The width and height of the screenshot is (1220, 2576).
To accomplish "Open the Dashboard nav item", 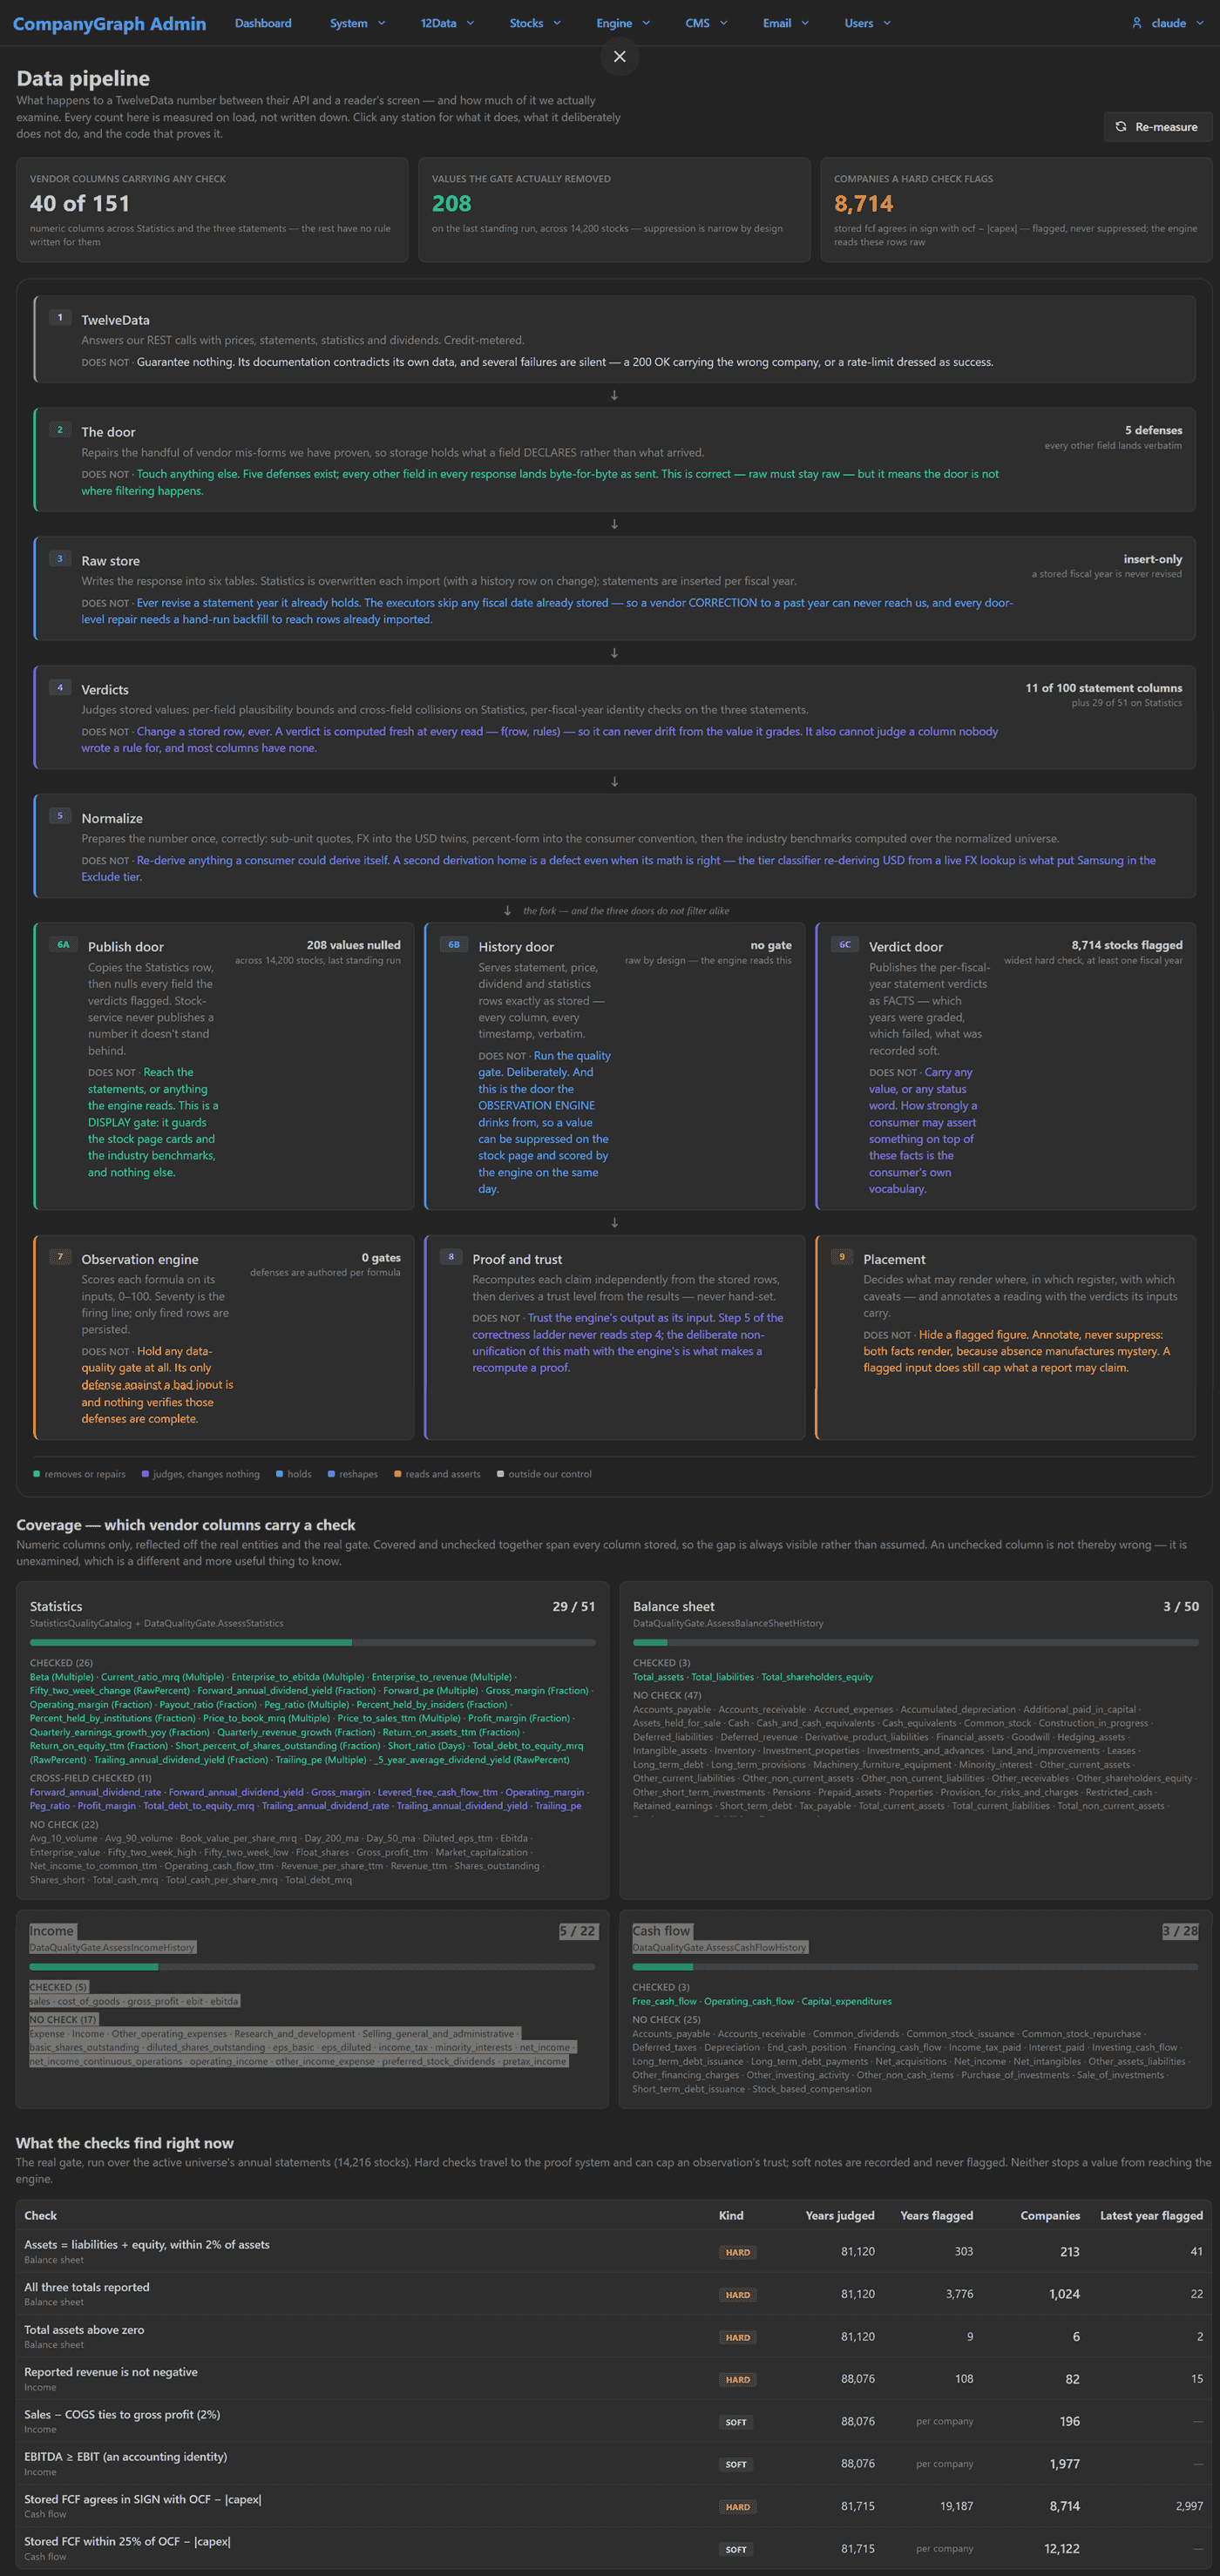I will click(x=263, y=23).
